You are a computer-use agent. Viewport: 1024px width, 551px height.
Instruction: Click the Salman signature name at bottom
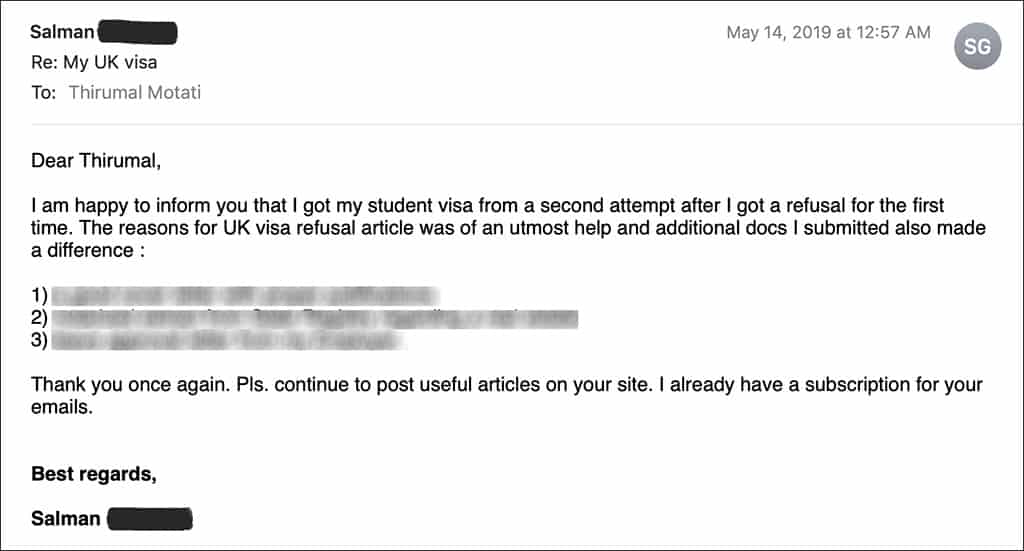click(x=66, y=518)
